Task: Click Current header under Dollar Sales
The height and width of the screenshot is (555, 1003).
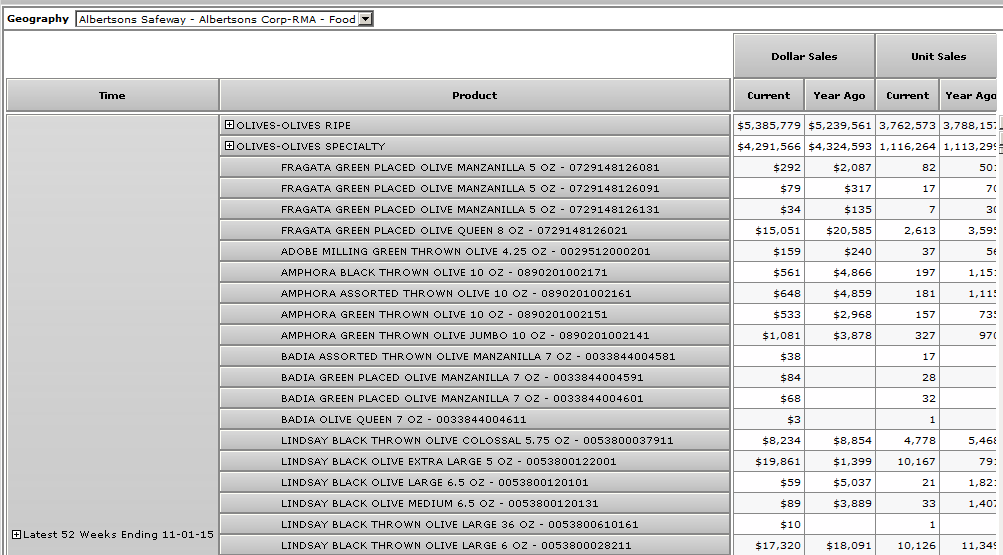Action: (x=768, y=96)
